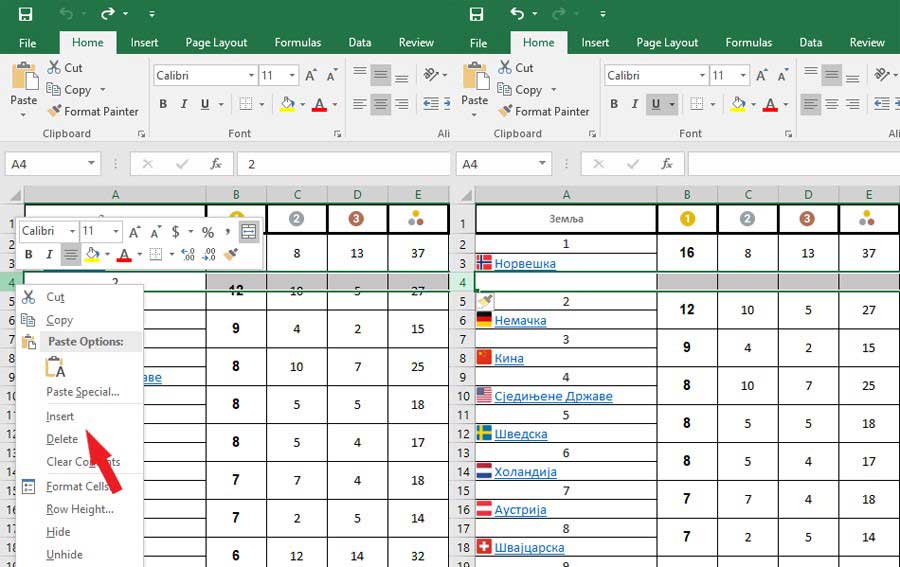The image size is (900, 567).
Task: Click the Save icon in right window
Action: point(476,14)
